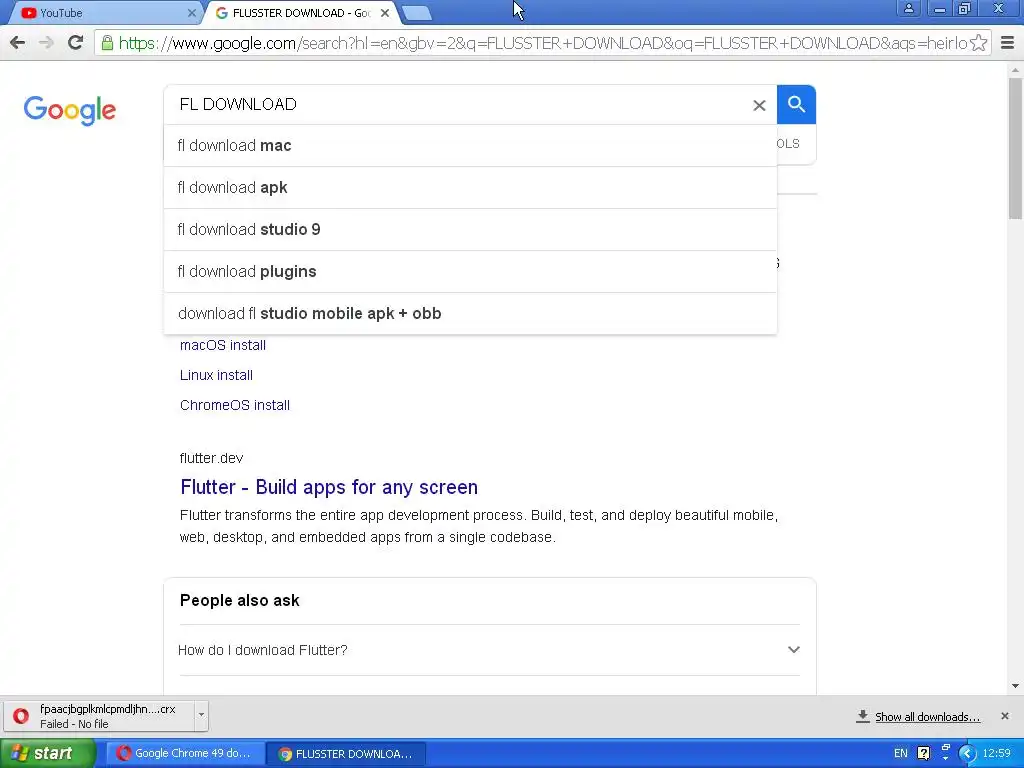Close the downloads bar
This screenshot has height=768, width=1024.
tap(1004, 716)
